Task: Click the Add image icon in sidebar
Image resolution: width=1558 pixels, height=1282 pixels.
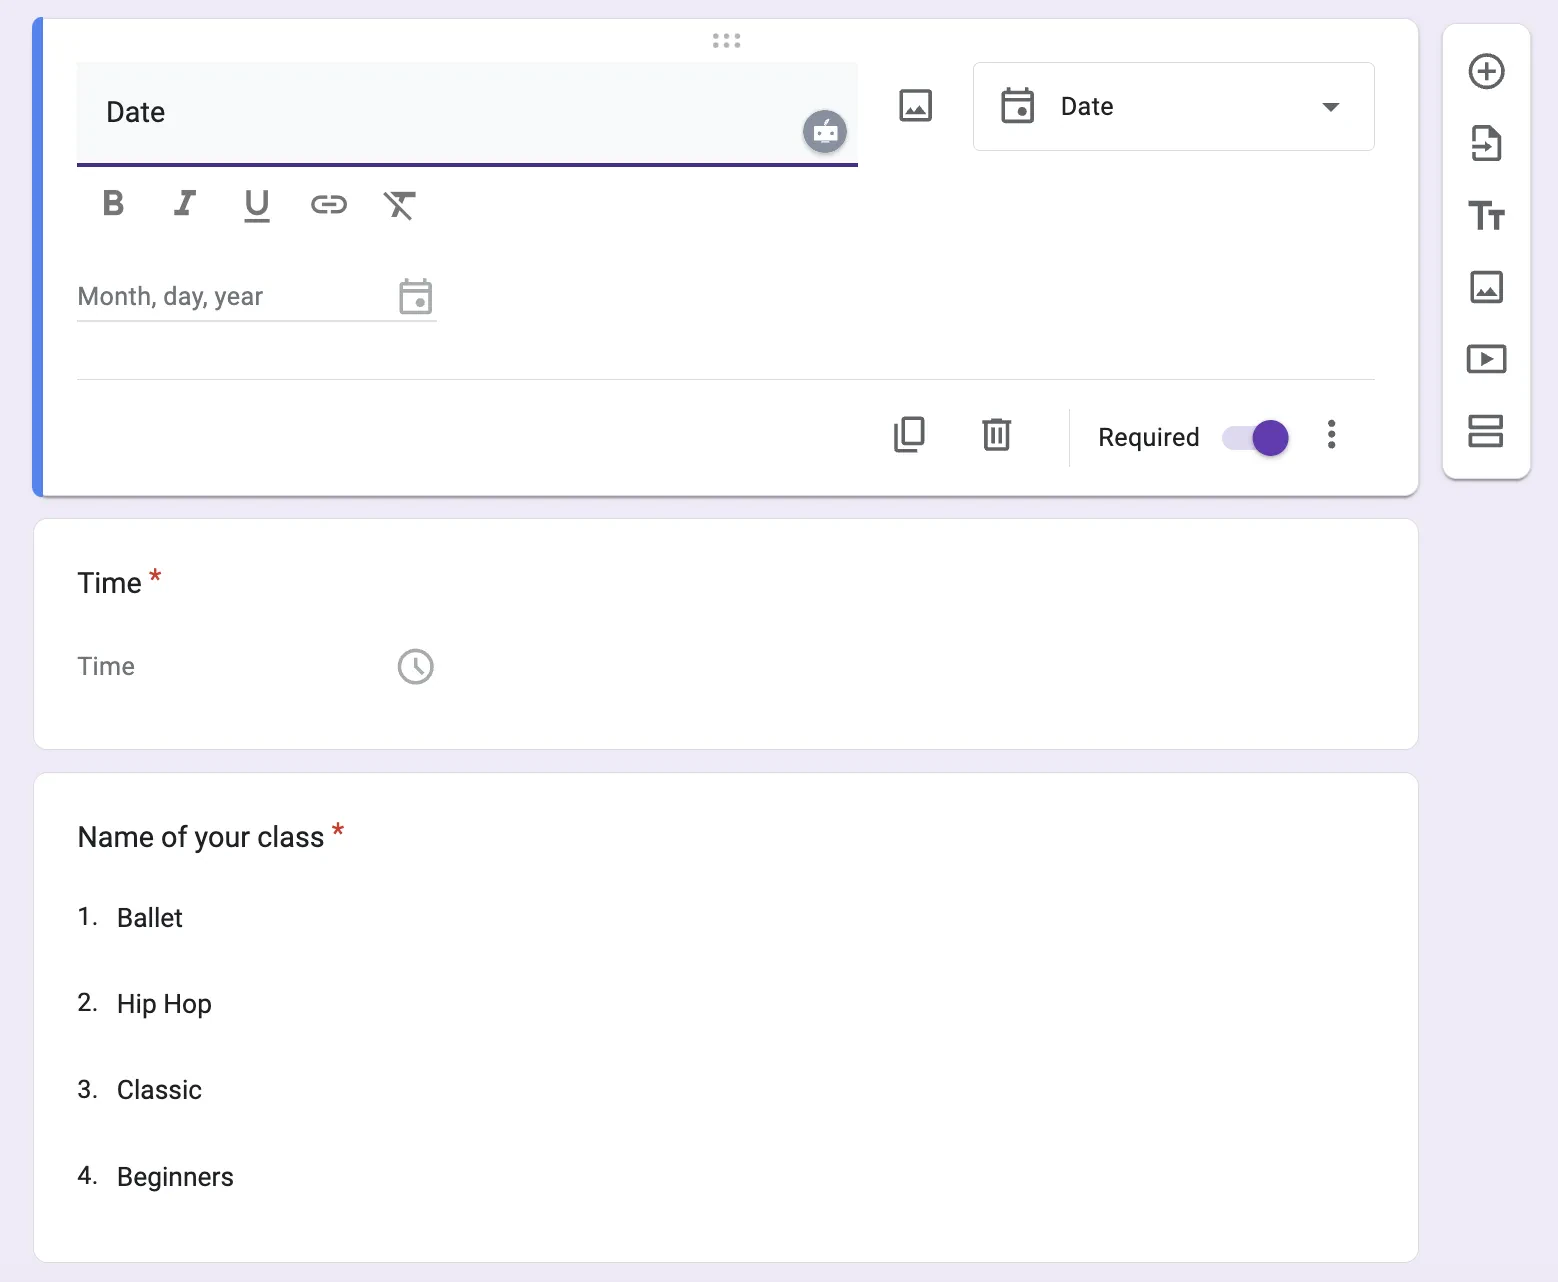Action: coord(1486,287)
